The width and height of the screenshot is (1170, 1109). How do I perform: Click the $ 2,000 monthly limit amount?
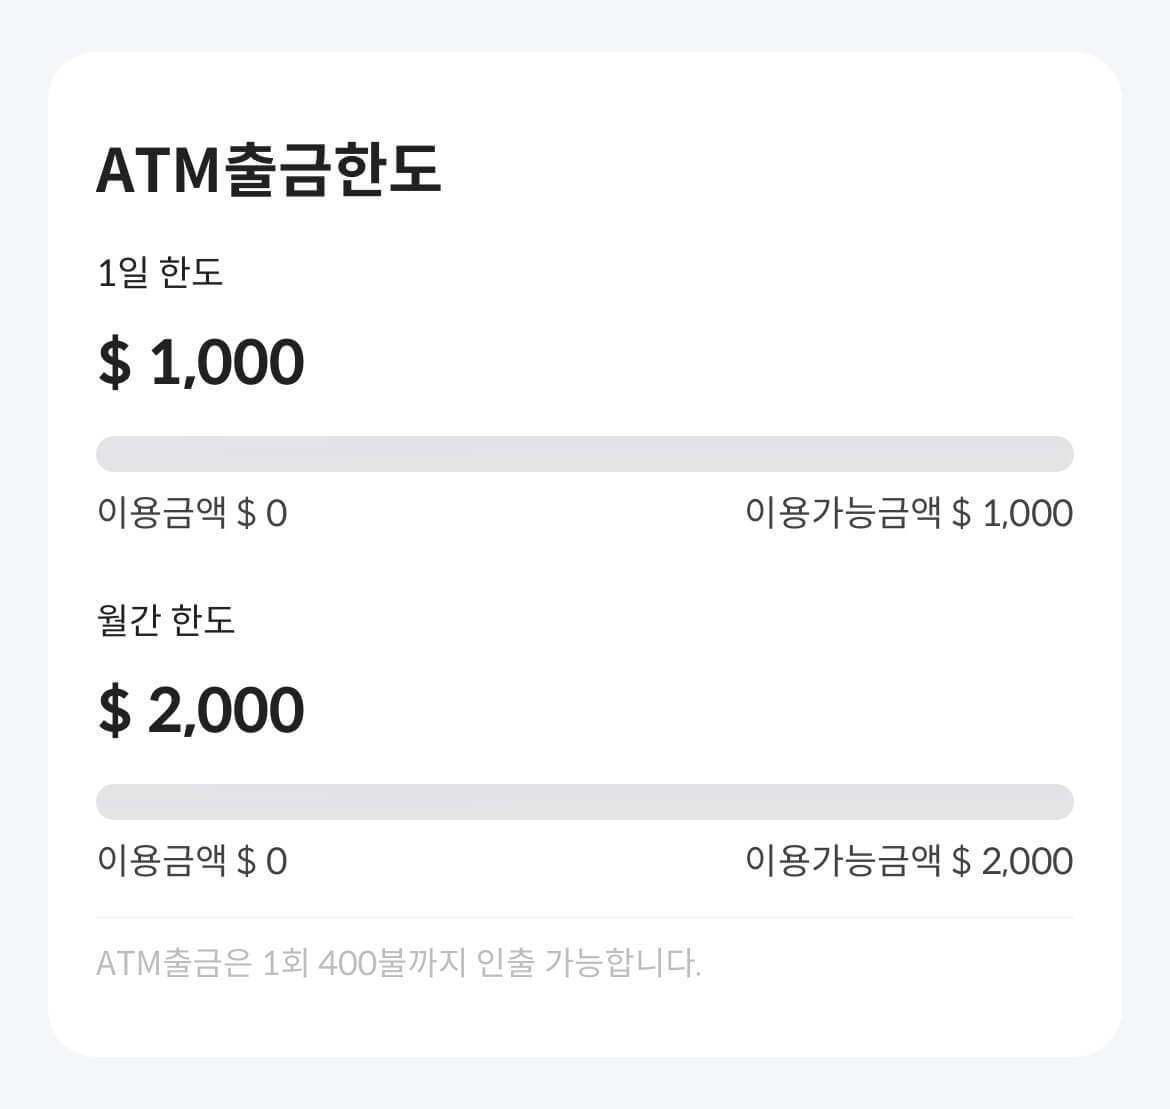click(x=200, y=708)
